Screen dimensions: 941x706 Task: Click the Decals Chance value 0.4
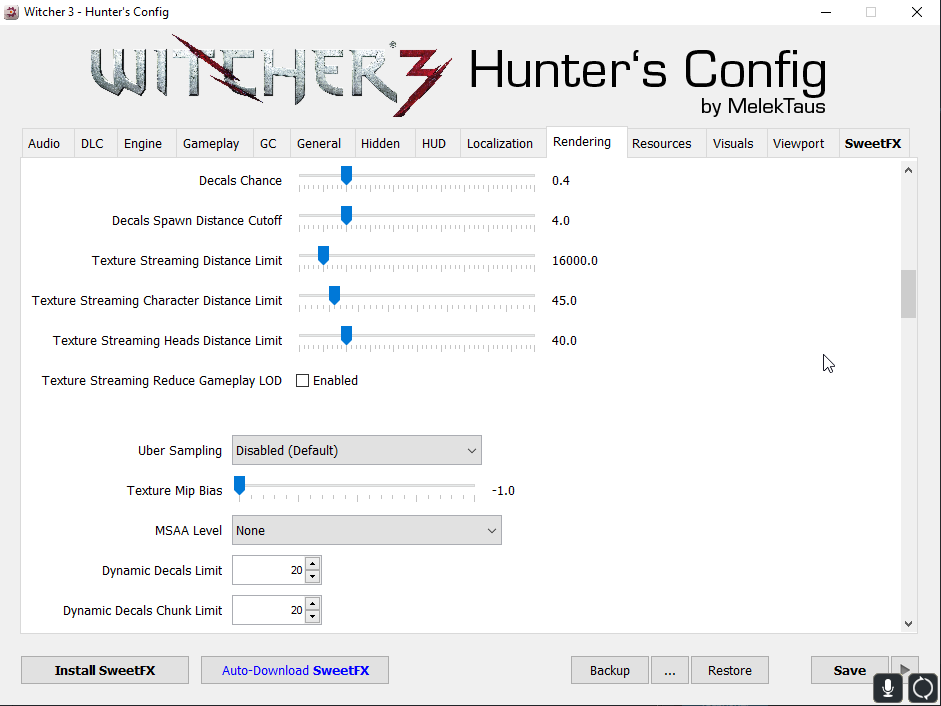[x=561, y=181]
